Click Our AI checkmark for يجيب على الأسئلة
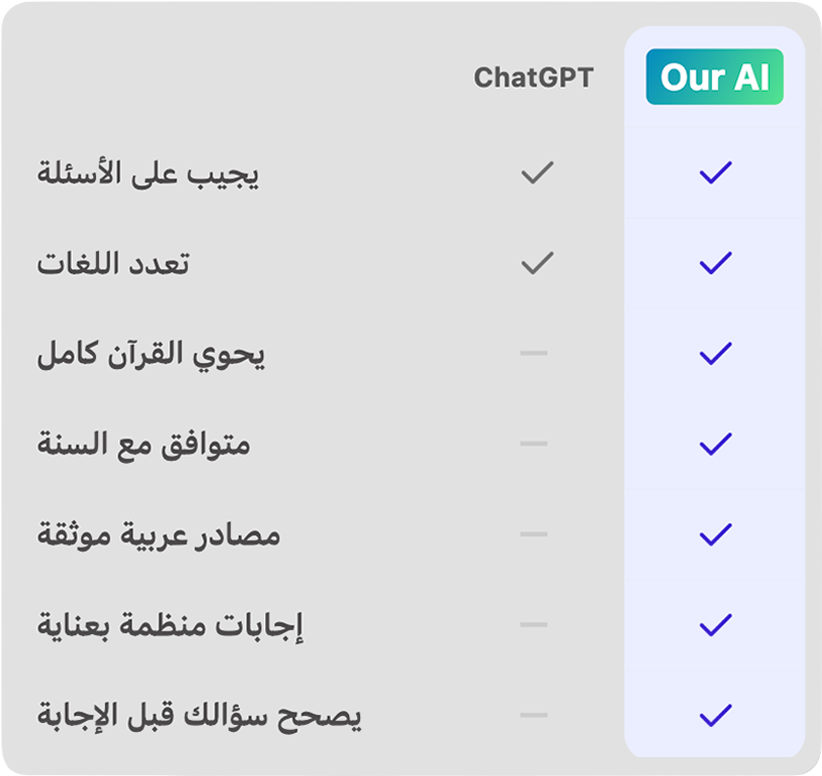The width and height of the screenshot is (822, 776). (x=716, y=173)
